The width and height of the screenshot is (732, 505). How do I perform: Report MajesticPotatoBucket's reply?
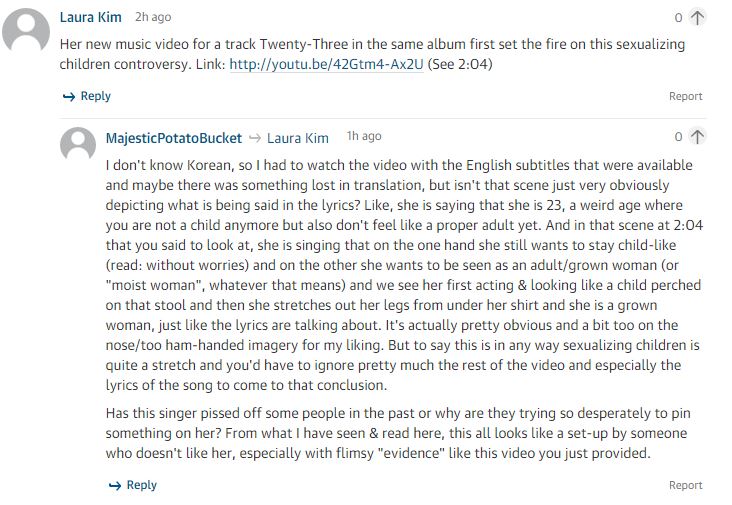tap(686, 485)
